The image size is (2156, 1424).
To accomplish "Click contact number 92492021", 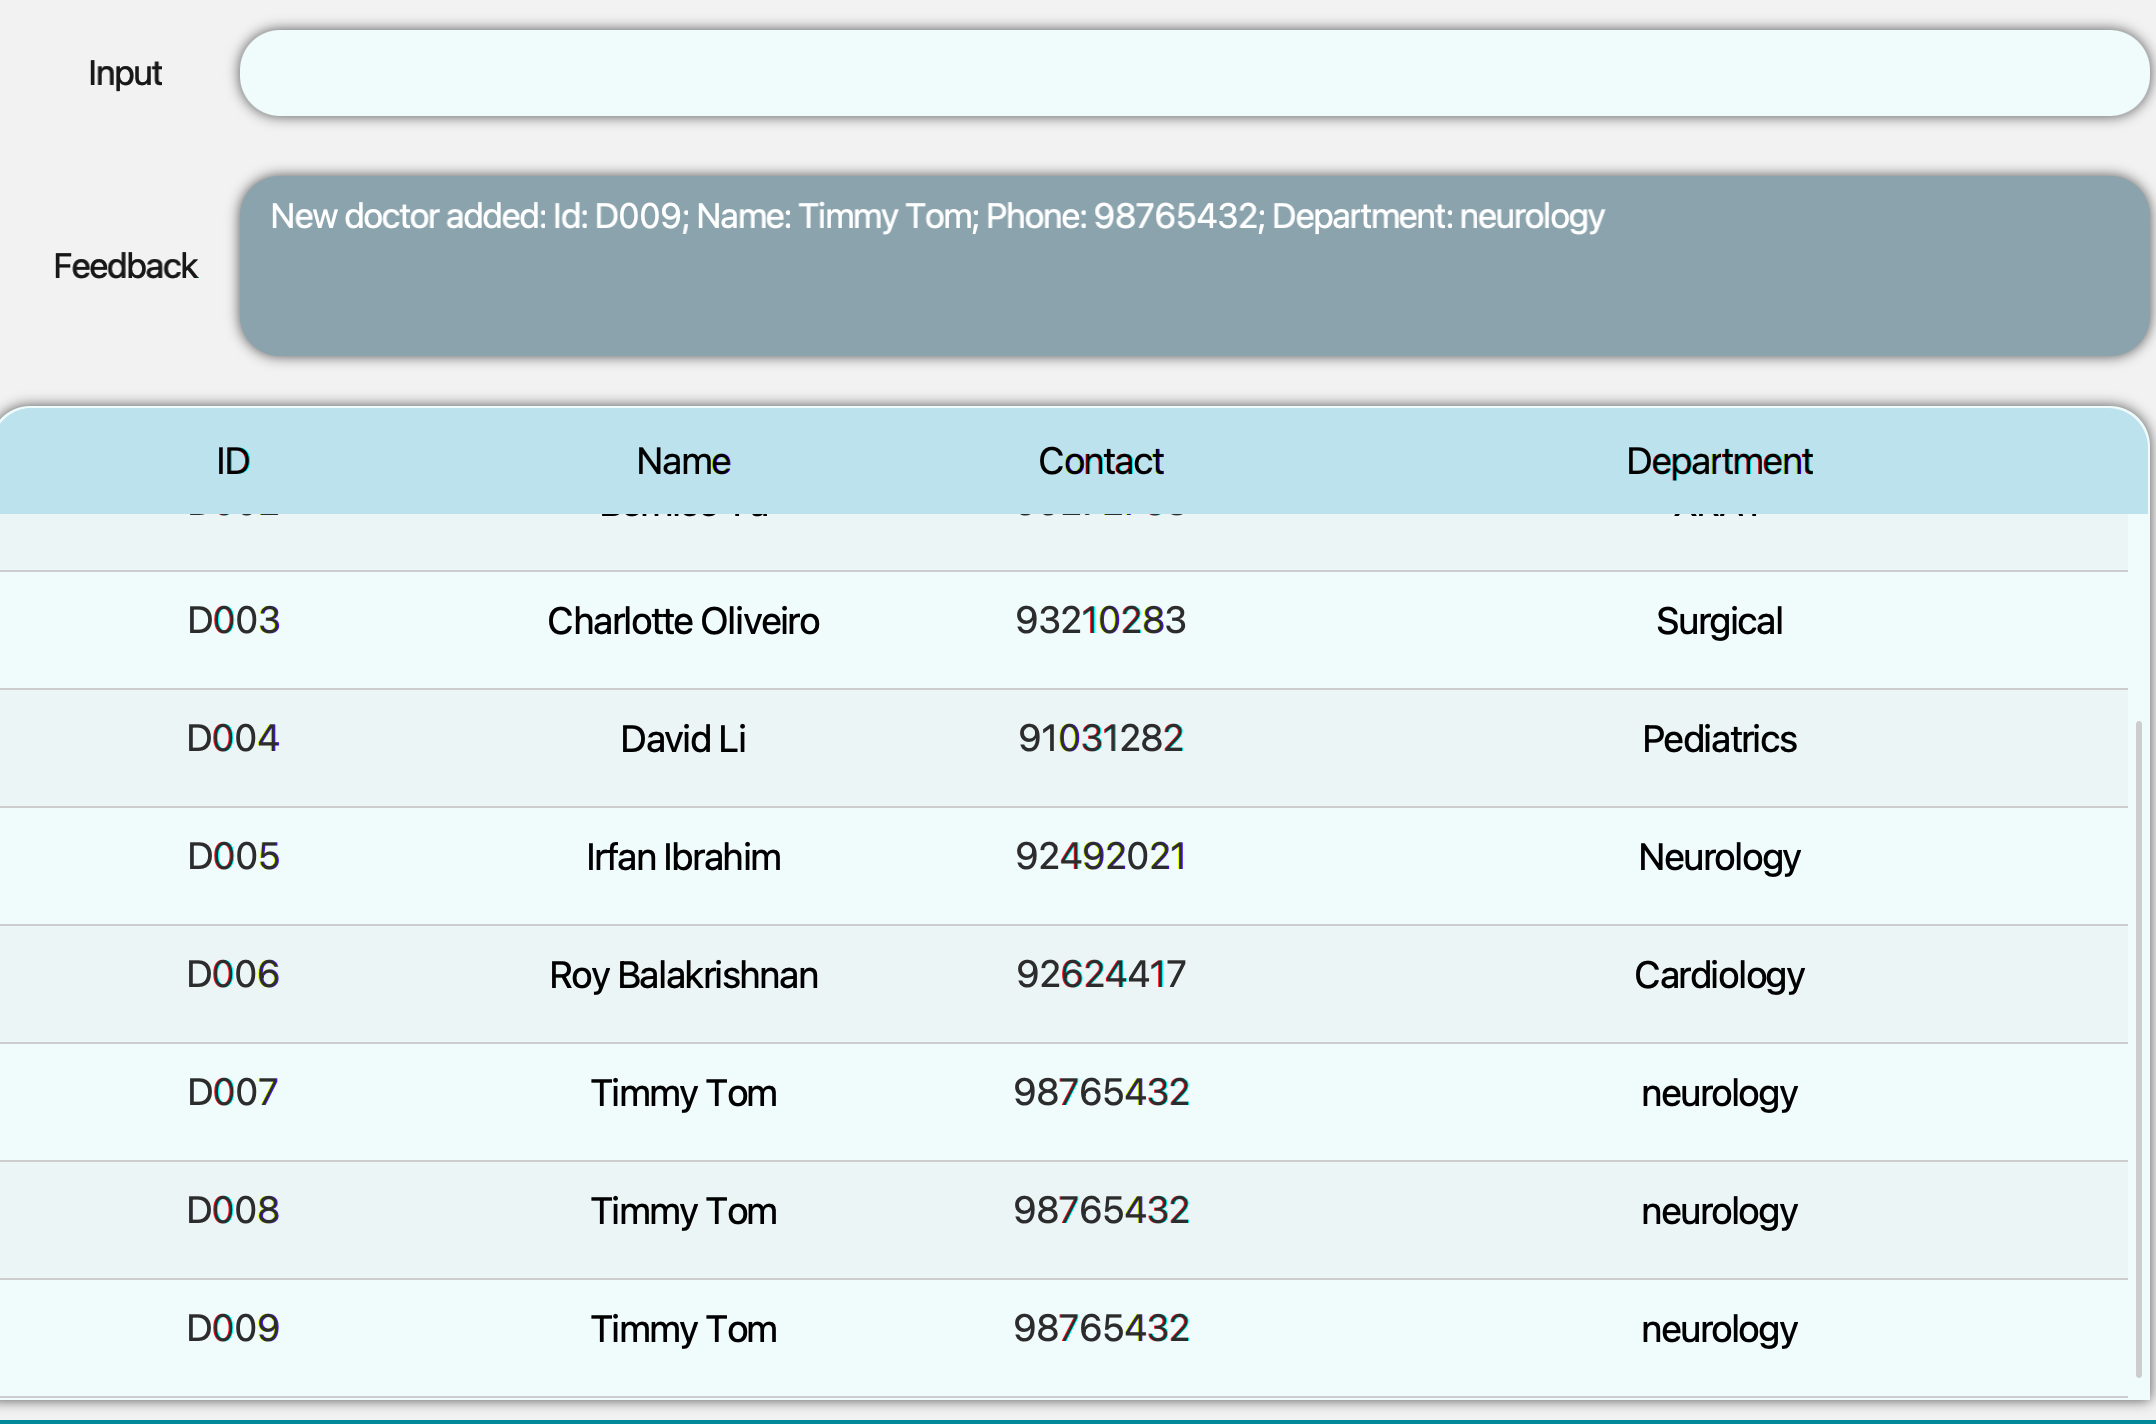I will click(x=1100, y=857).
